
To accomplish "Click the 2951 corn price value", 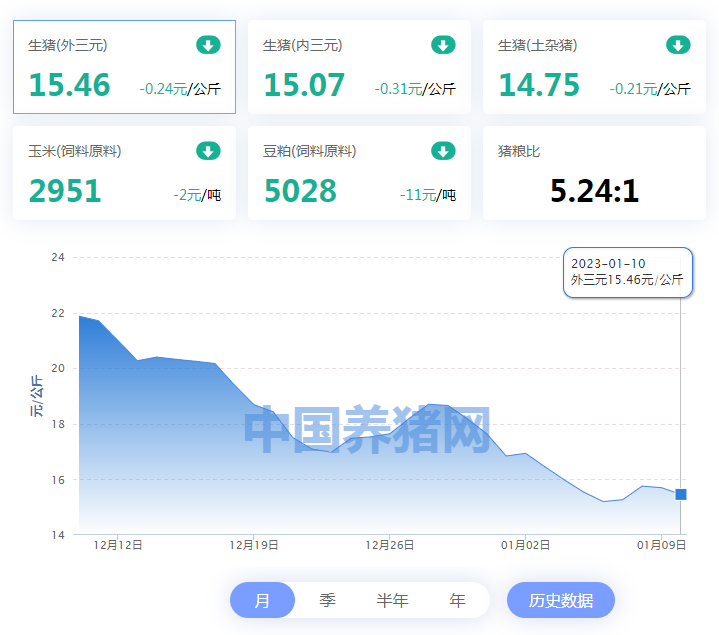I will [x=65, y=191].
